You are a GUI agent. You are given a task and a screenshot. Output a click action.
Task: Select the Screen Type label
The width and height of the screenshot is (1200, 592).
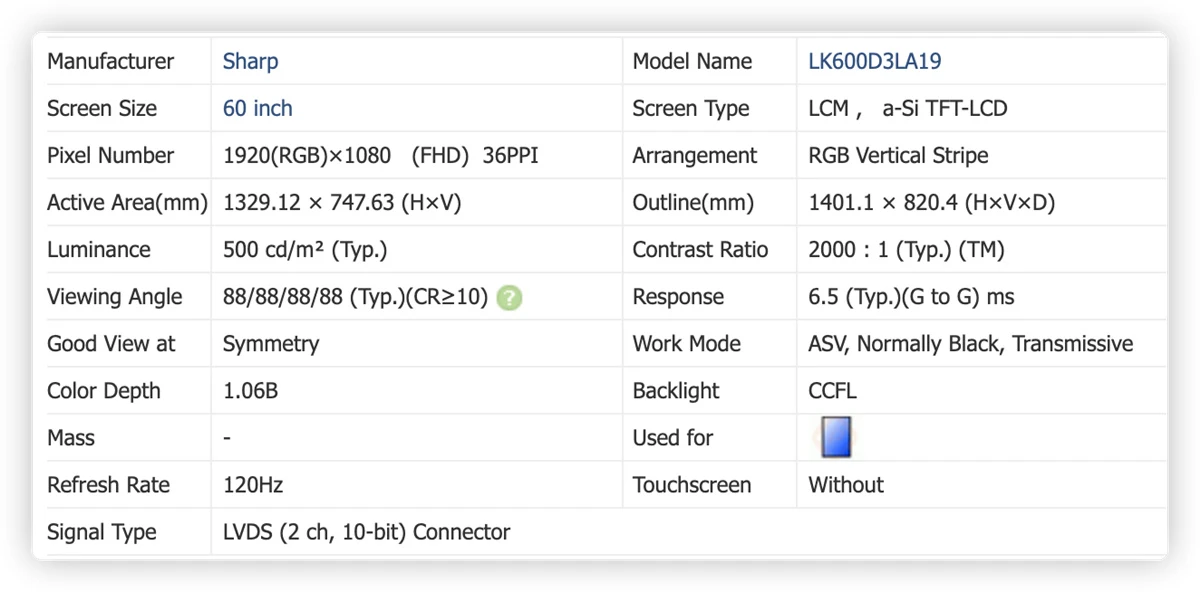(691, 108)
